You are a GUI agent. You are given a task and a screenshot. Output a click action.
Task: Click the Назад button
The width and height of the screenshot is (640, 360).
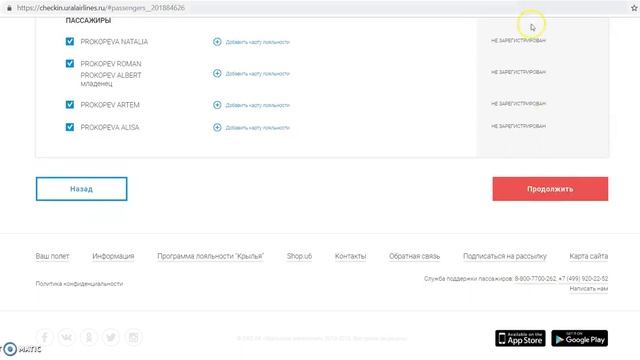point(82,189)
